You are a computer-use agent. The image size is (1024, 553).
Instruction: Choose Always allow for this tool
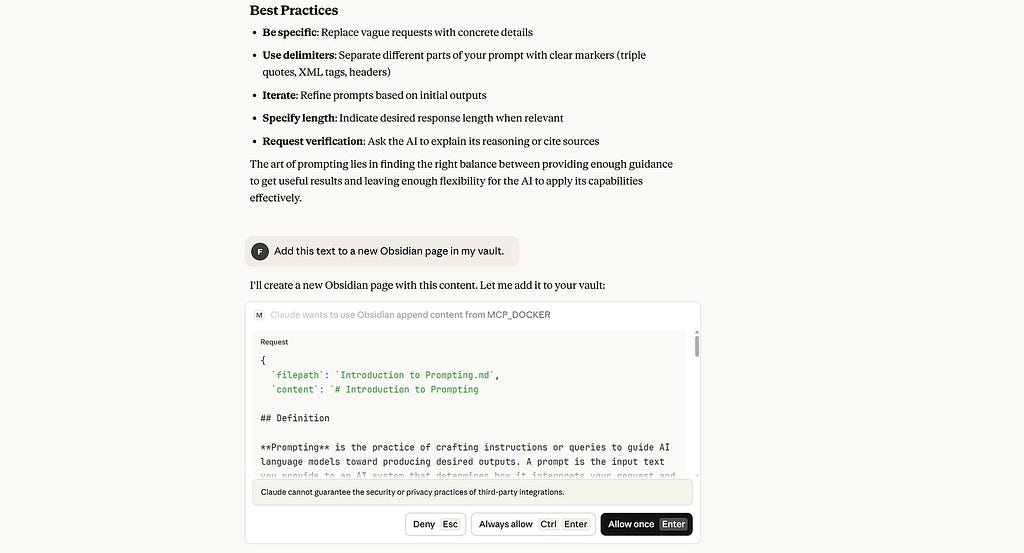tap(533, 524)
